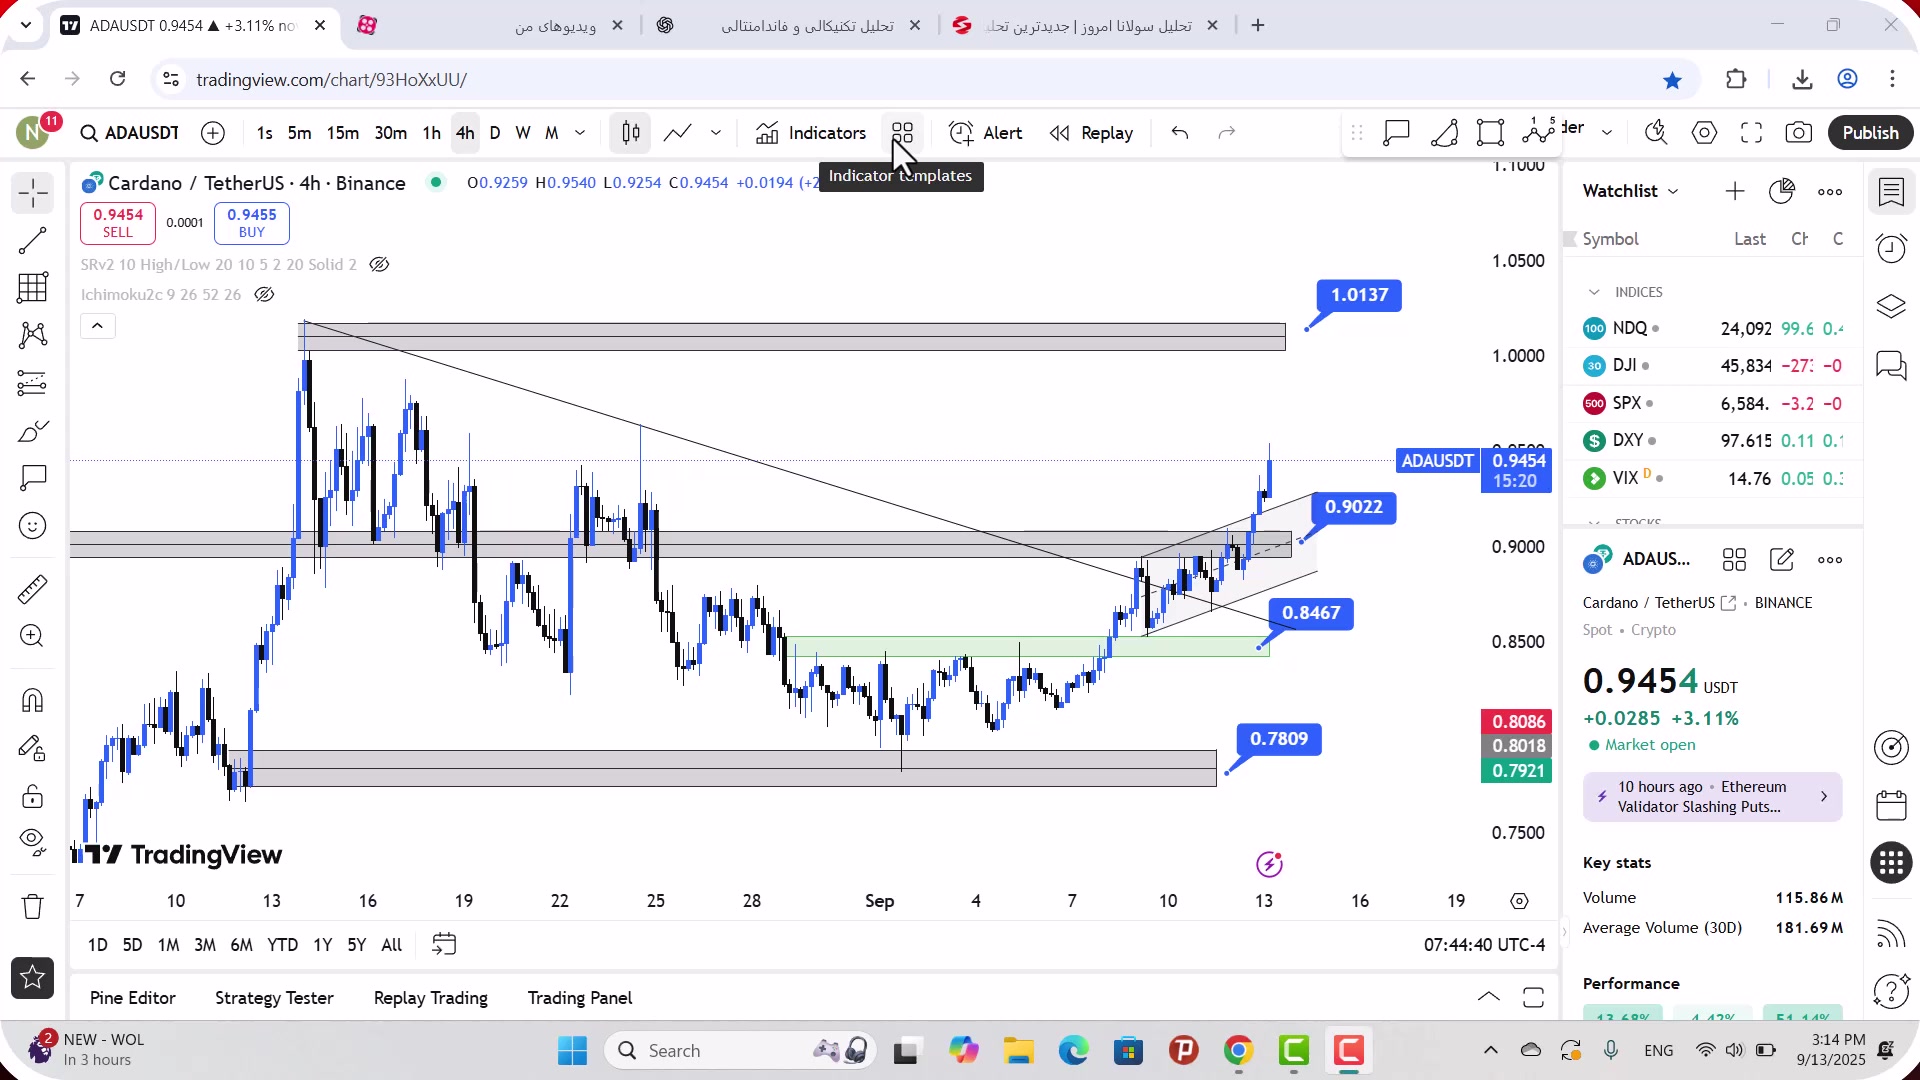Click the 0.9455 BUY button
This screenshot has height=1080, width=1920.
[x=252, y=223]
